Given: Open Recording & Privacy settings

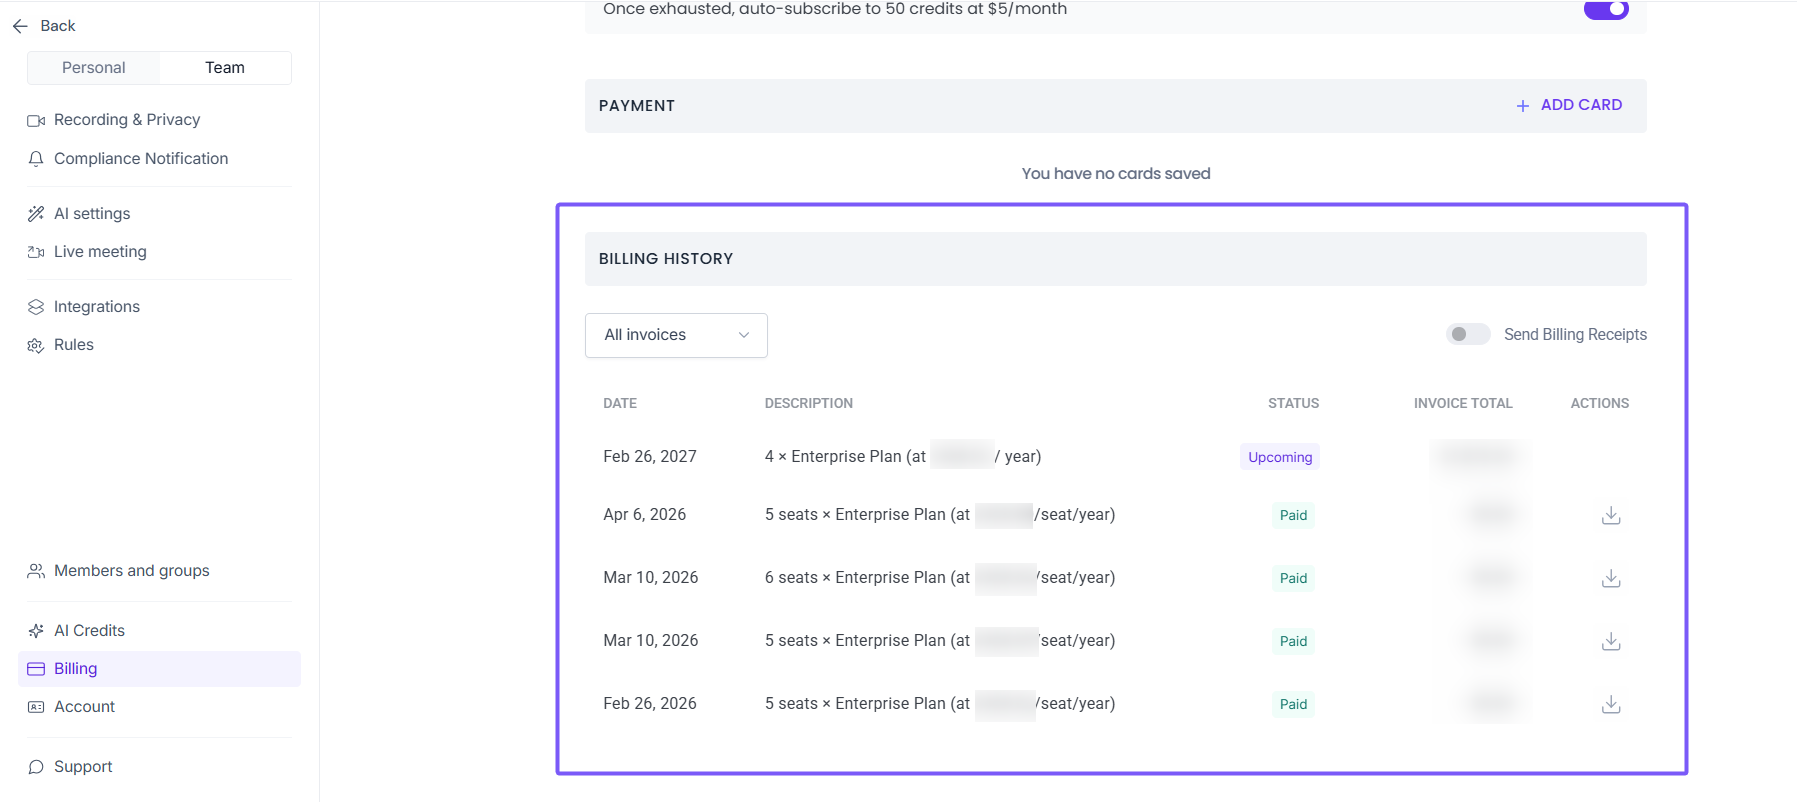Looking at the screenshot, I should (127, 120).
